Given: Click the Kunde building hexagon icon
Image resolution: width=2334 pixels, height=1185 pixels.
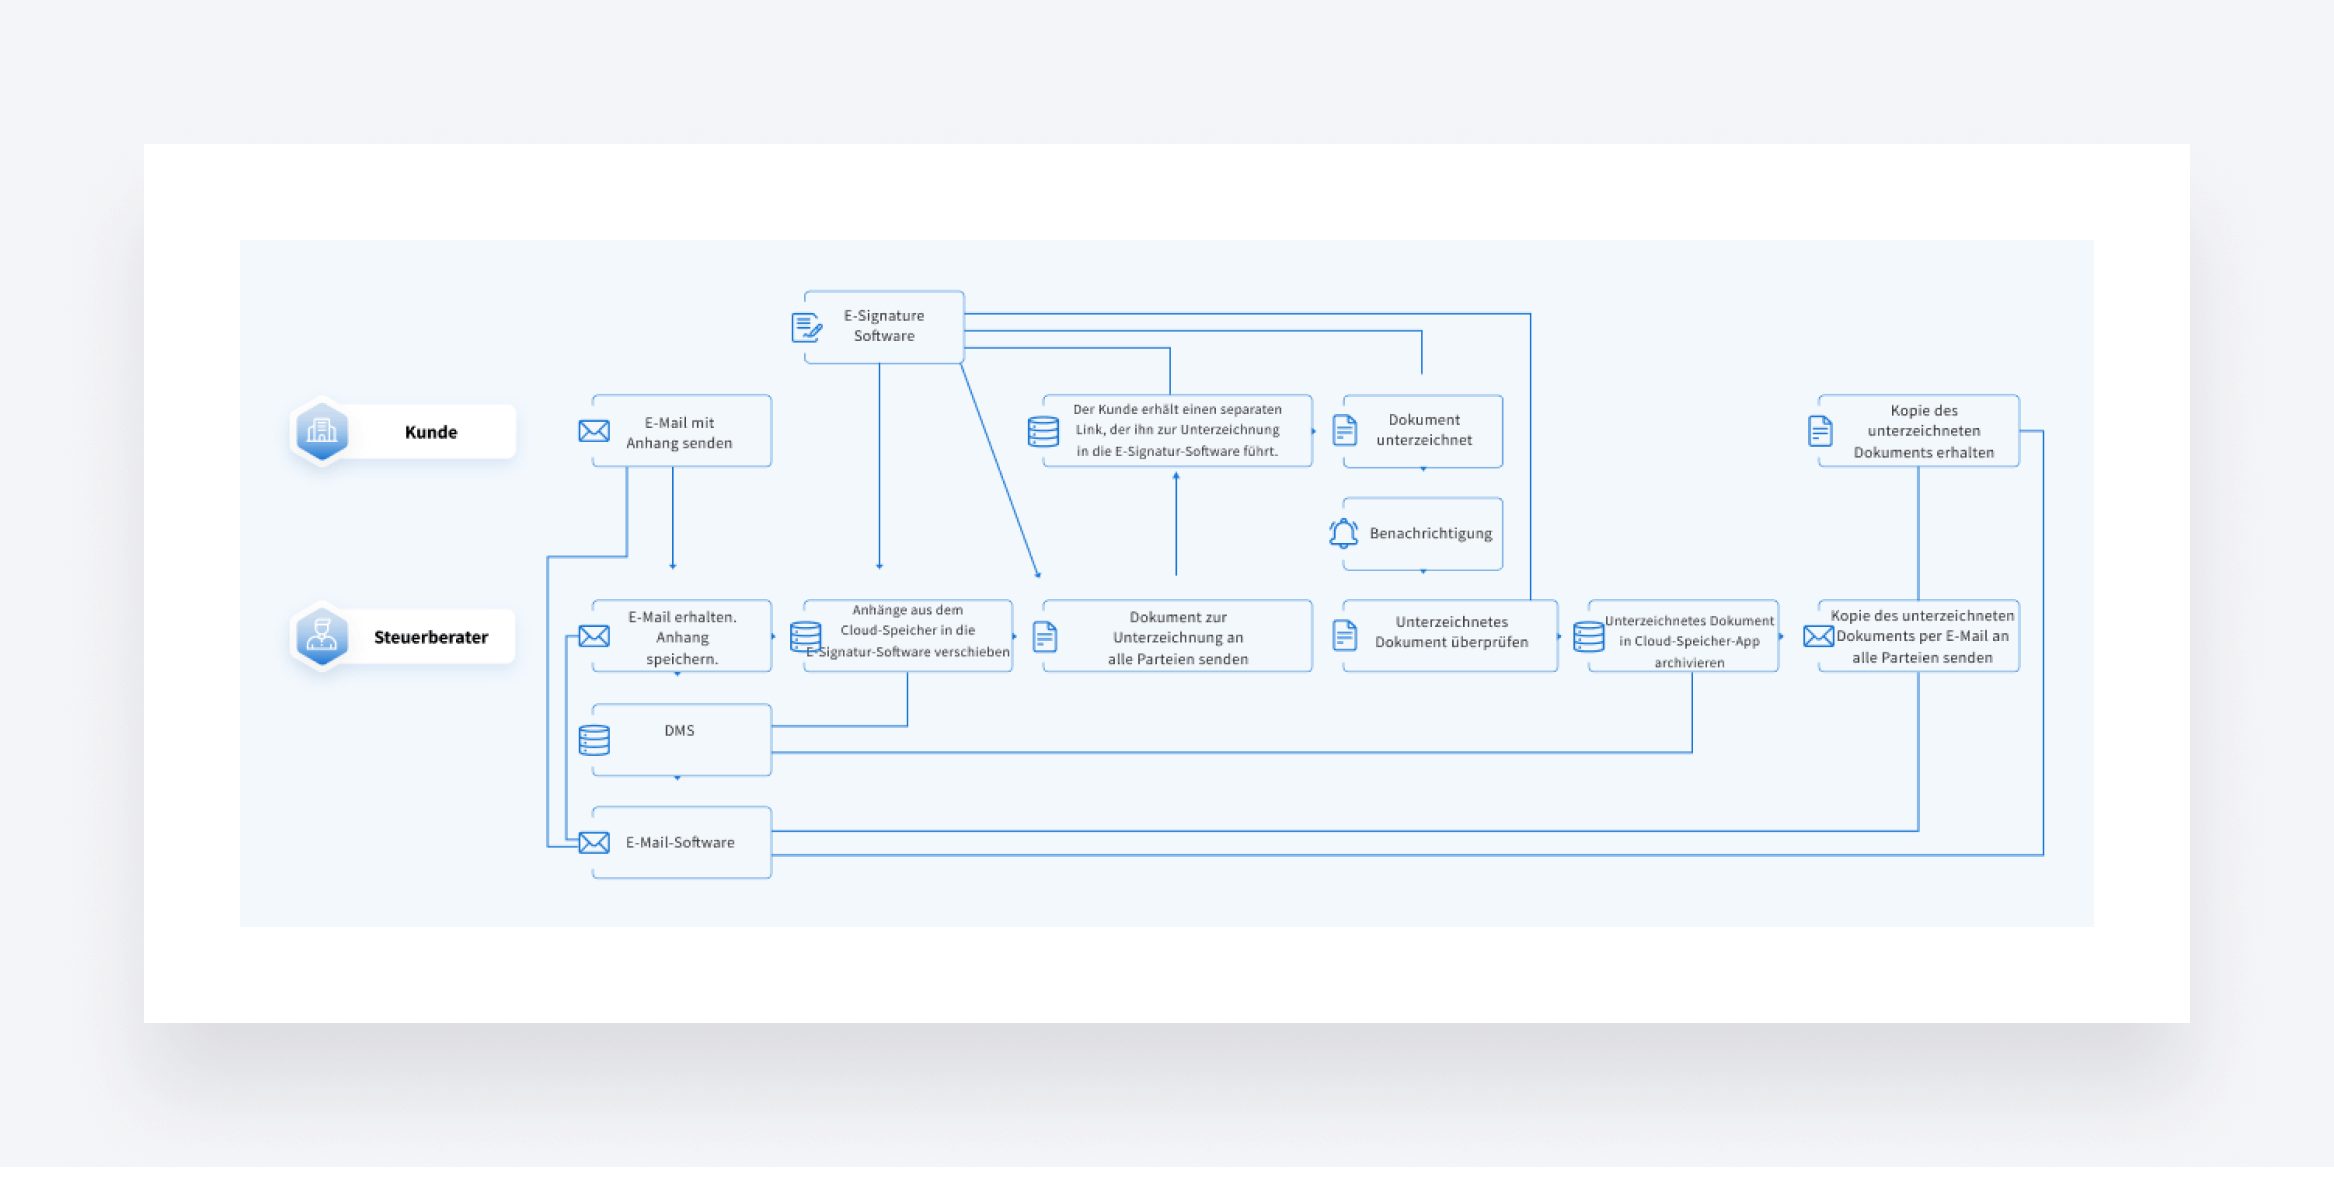Looking at the screenshot, I should pos(322,432).
